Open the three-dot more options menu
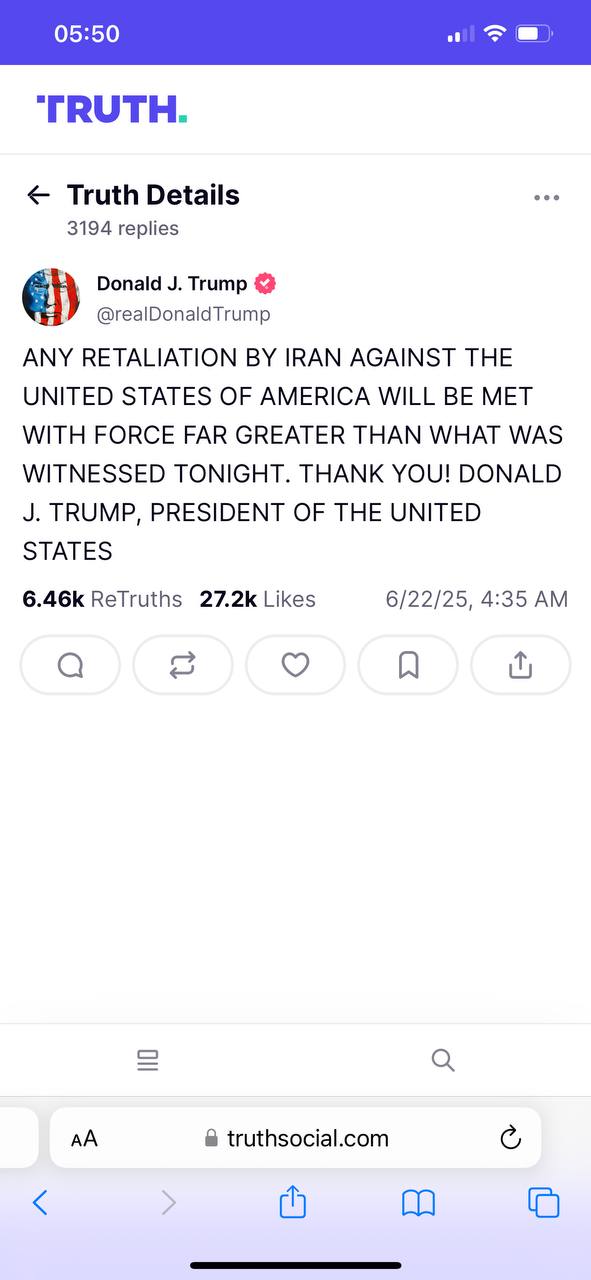Image resolution: width=591 pixels, height=1280 pixels. (546, 197)
